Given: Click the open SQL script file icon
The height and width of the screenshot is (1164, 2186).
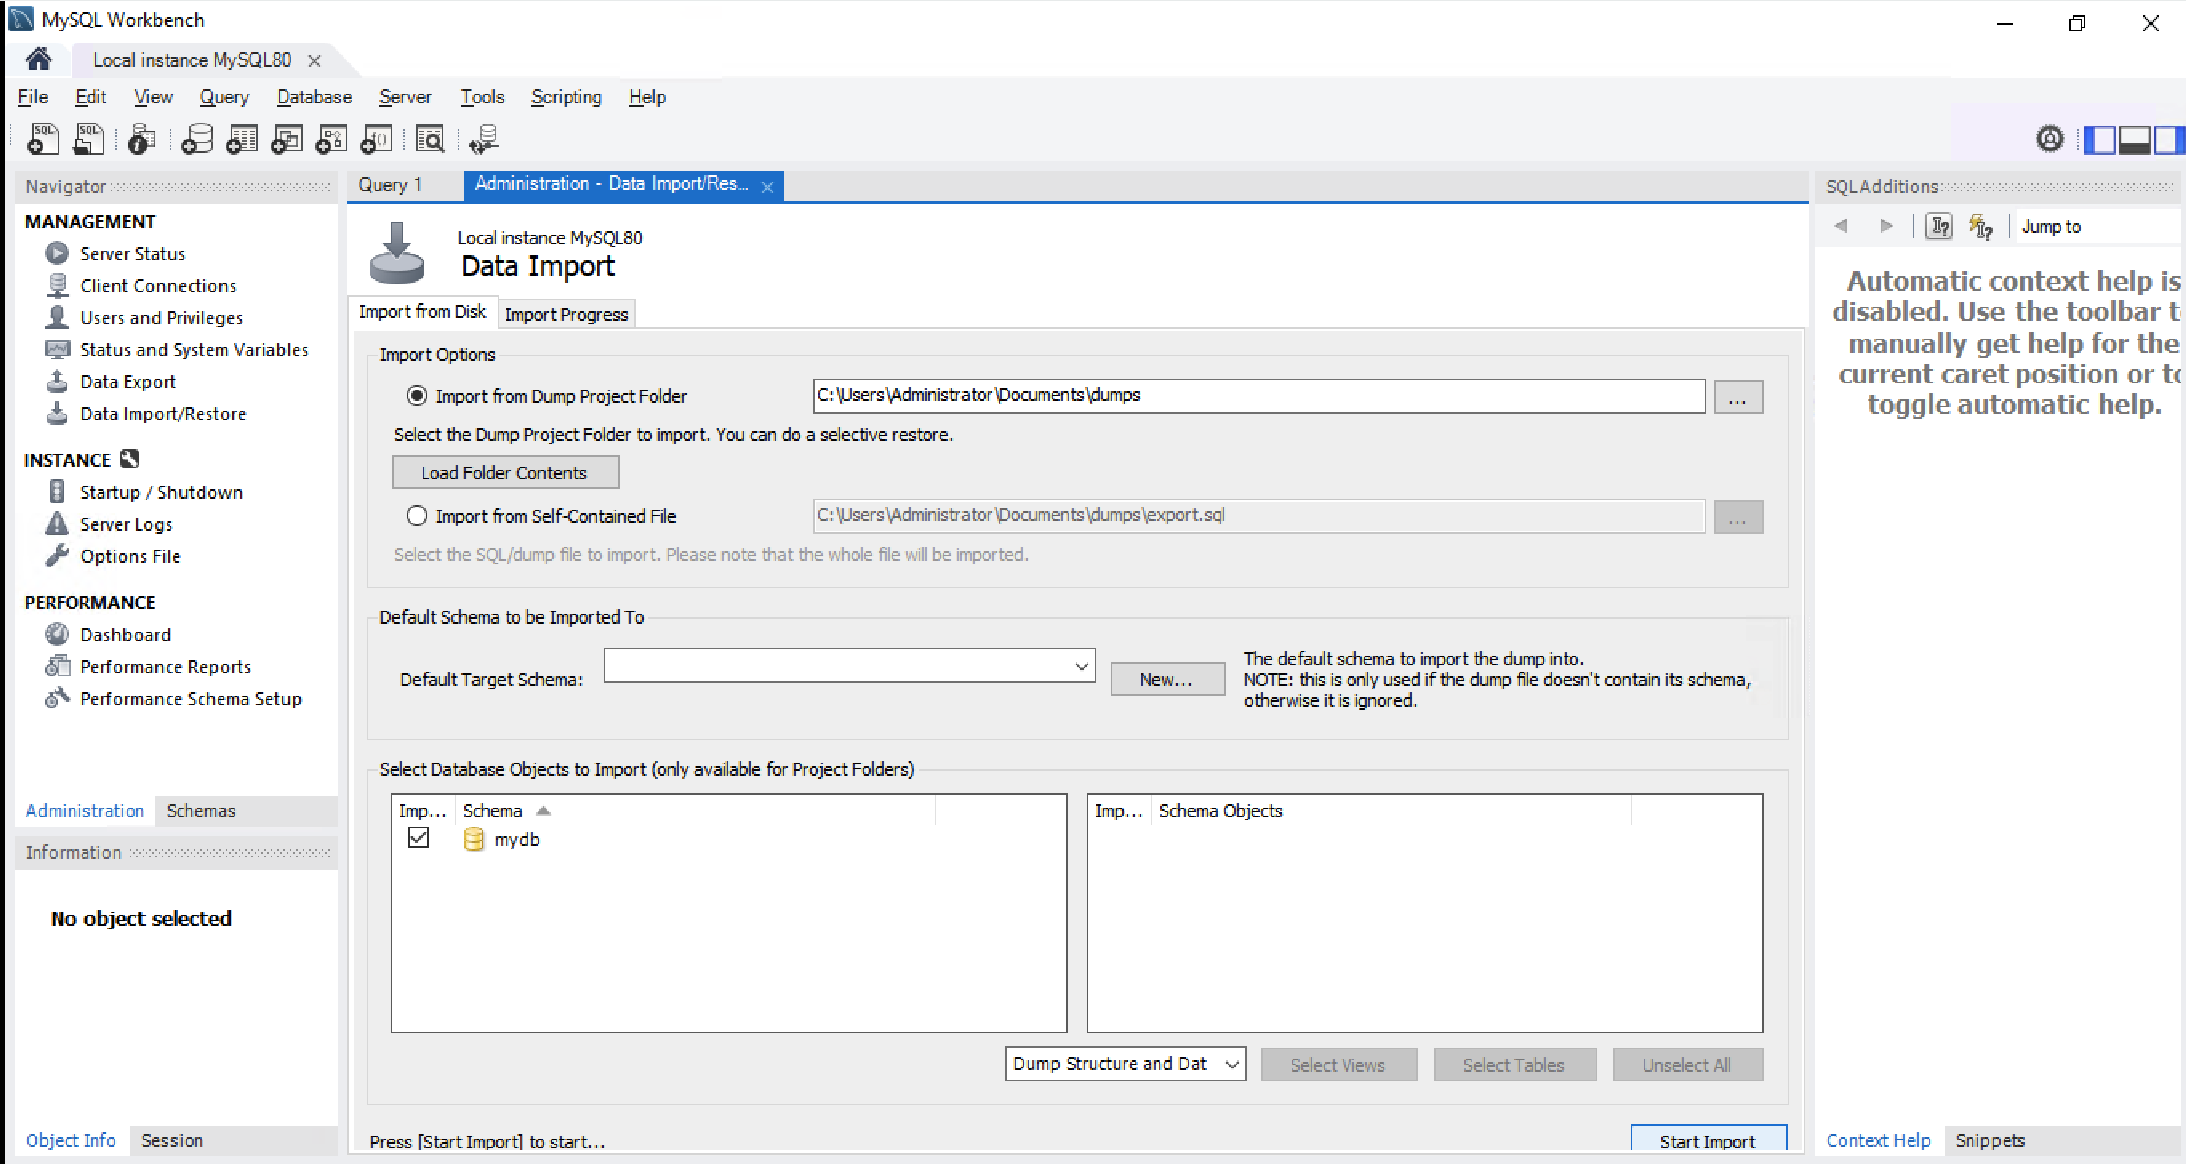Looking at the screenshot, I should 88,139.
